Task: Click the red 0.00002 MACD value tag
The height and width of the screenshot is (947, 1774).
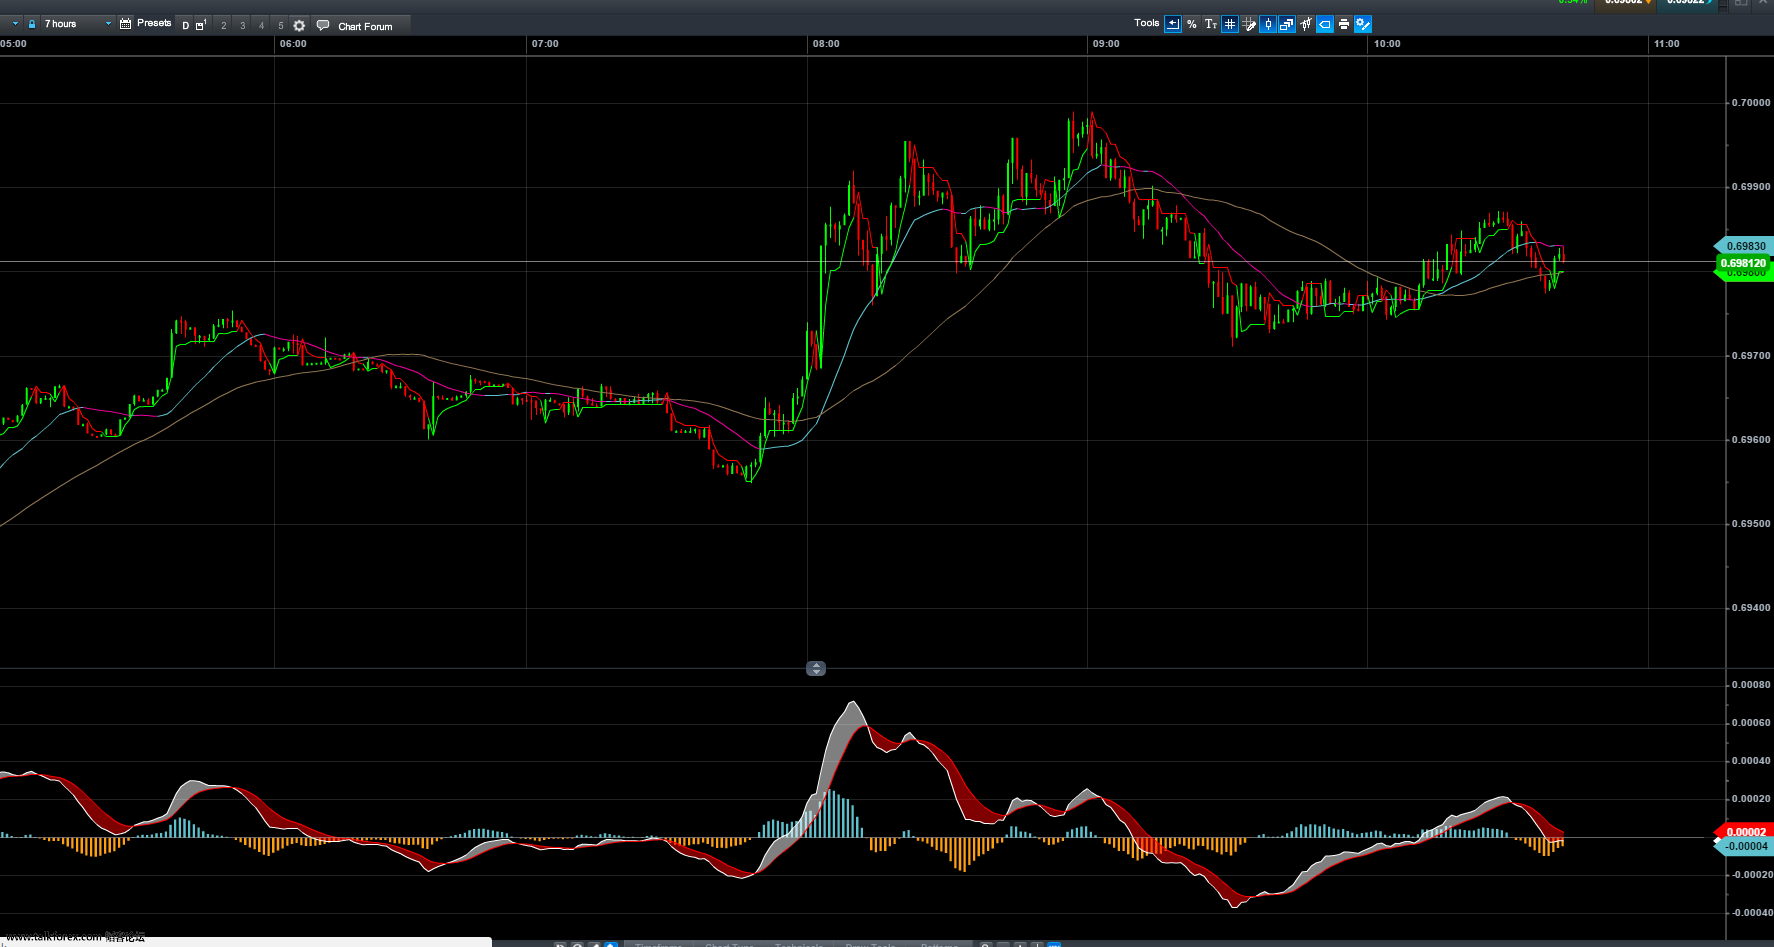Action: pyautogui.click(x=1745, y=832)
